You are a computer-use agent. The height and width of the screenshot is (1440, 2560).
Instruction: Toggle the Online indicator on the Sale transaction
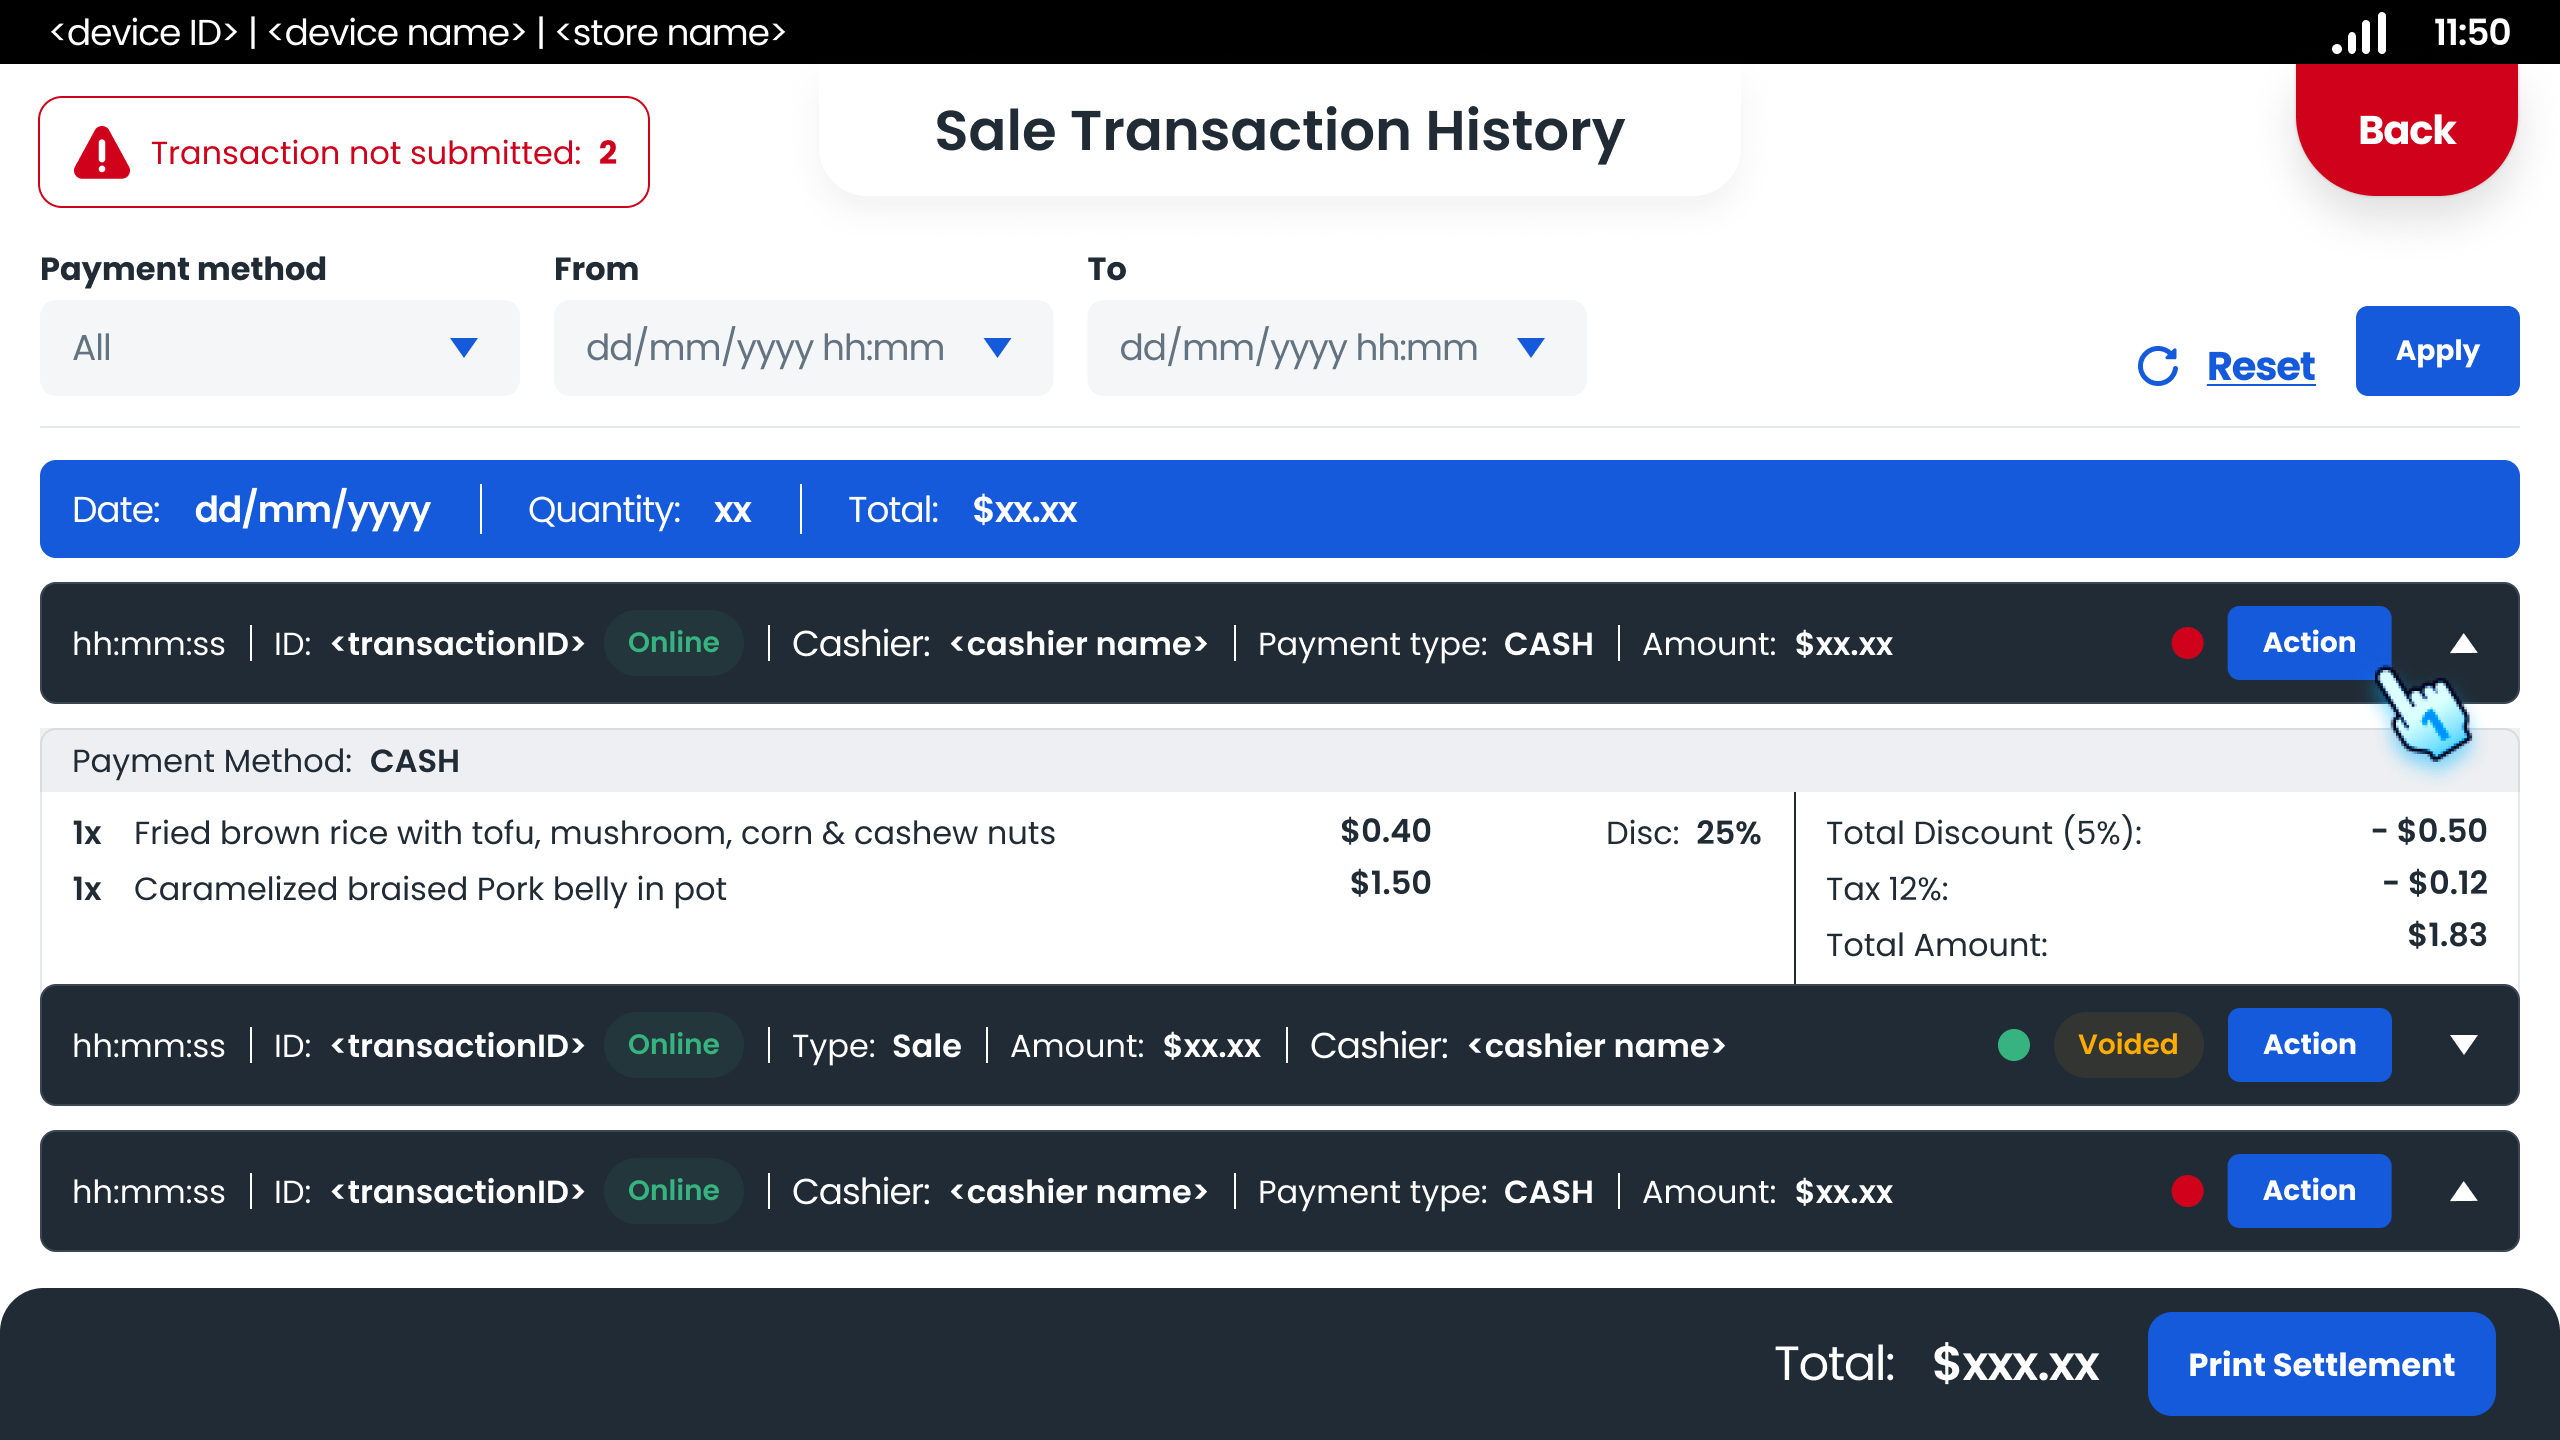(674, 1044)
